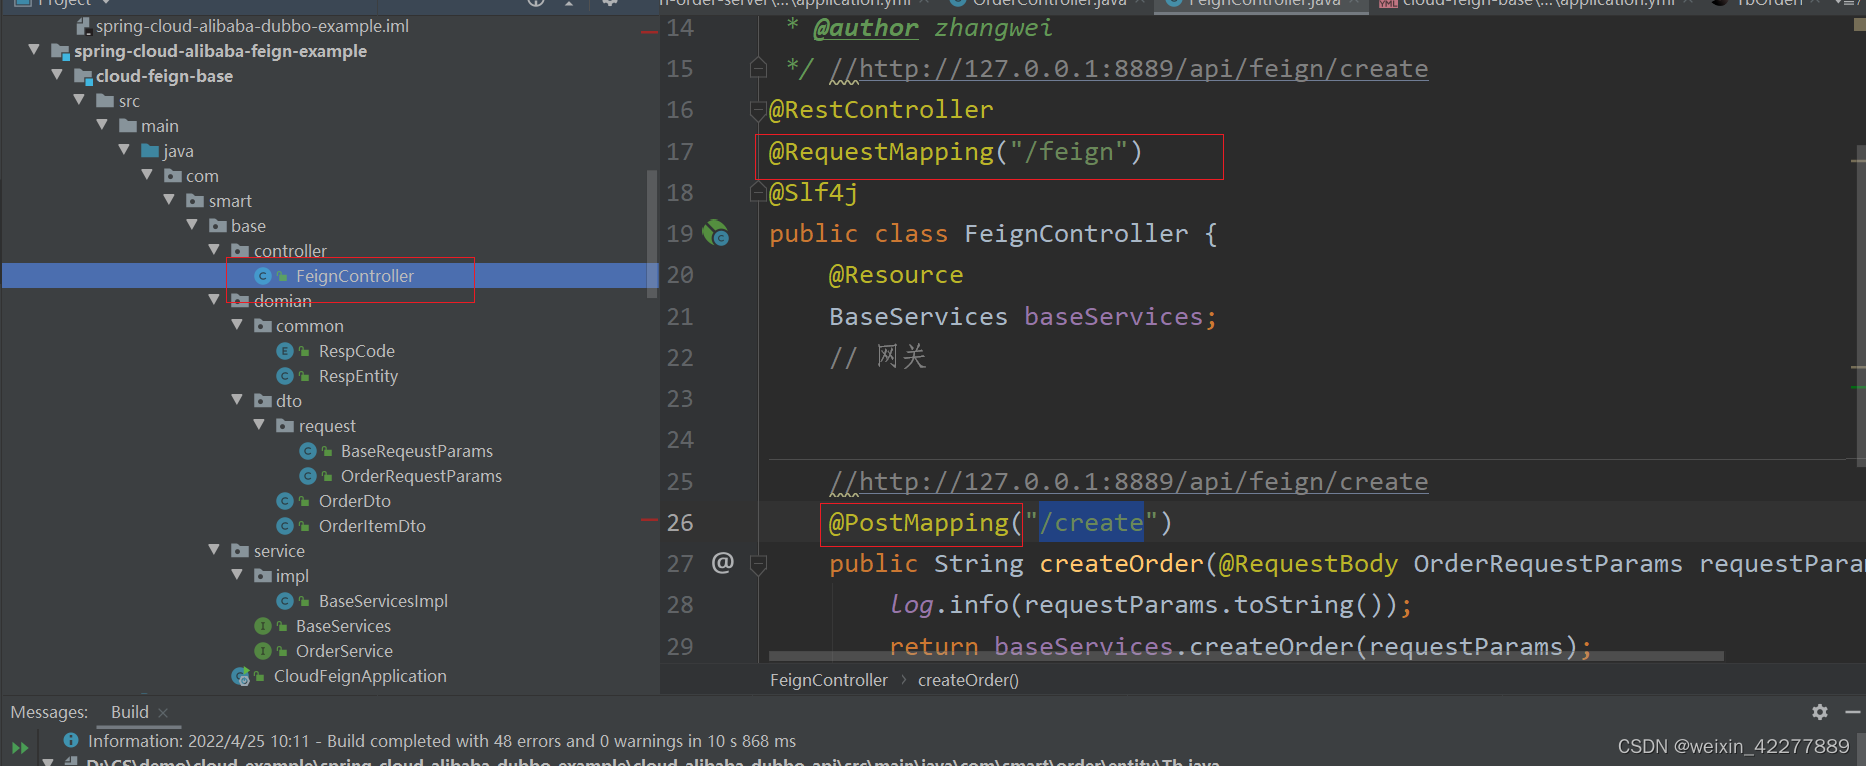The height and width of the screenshot is (766, 1866).
Task: Close the Build tab in Messages
Action: point(163,713)
